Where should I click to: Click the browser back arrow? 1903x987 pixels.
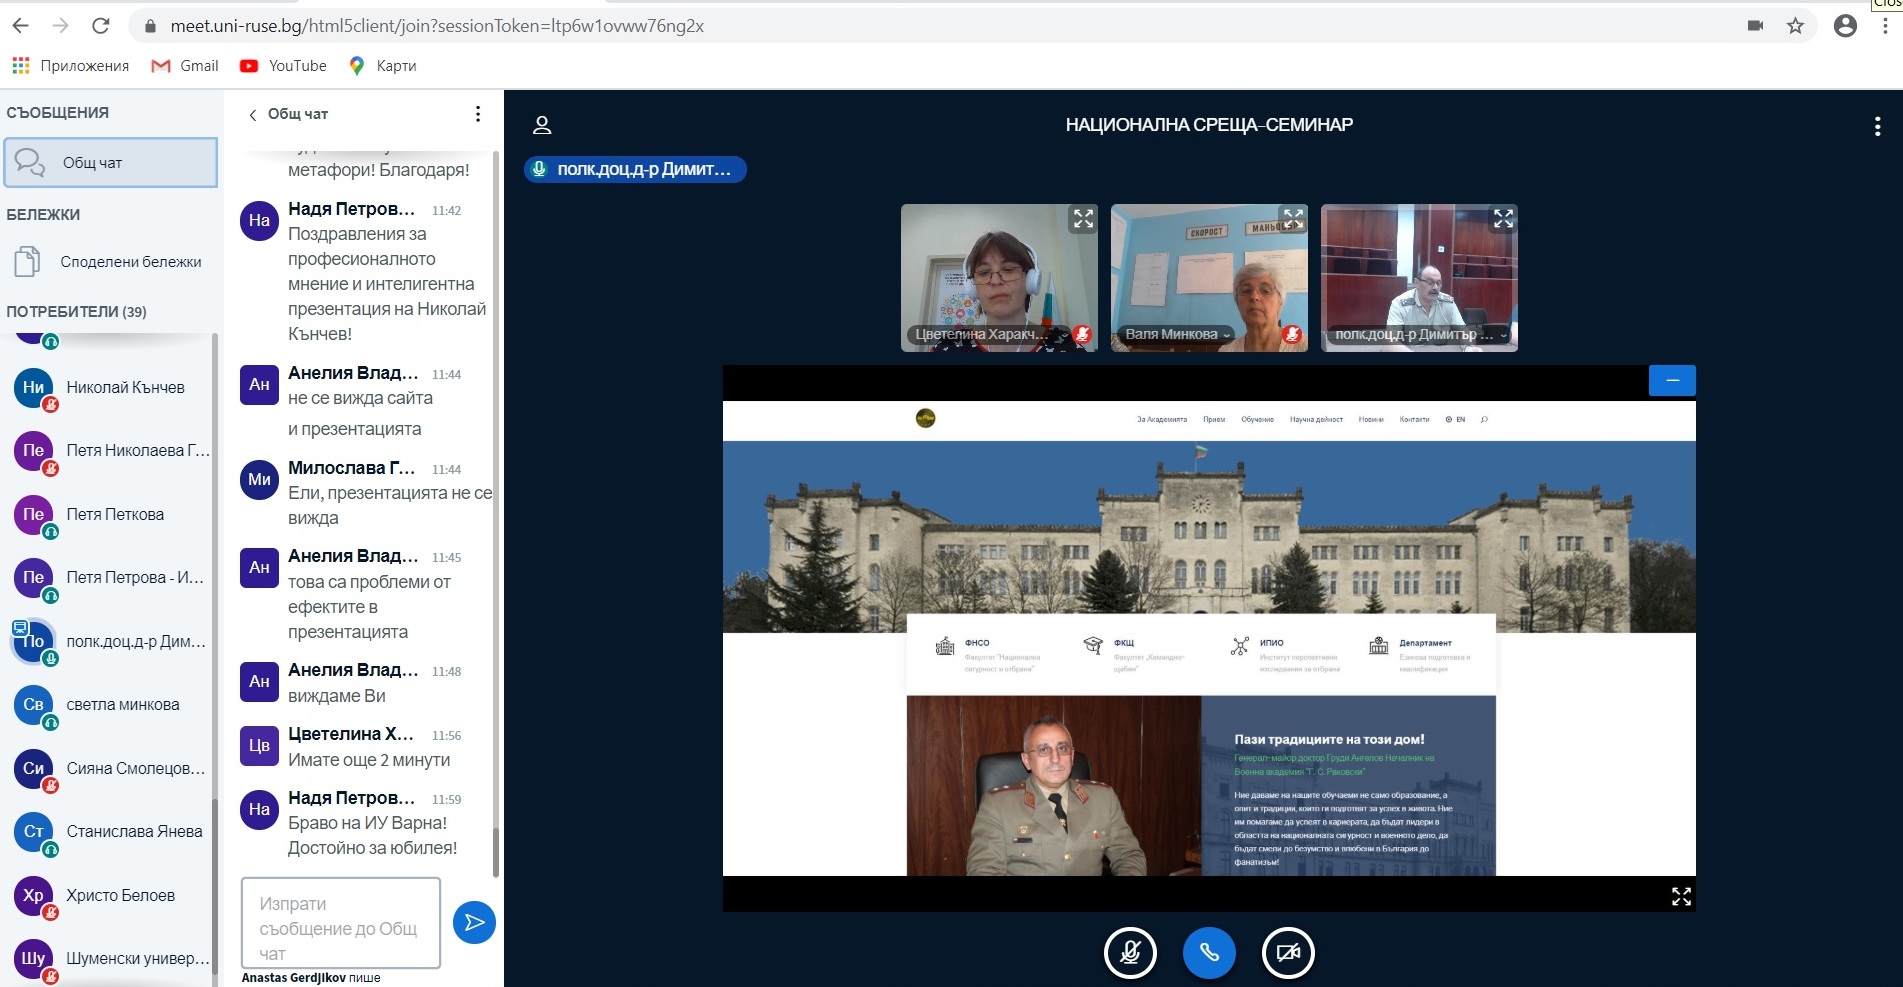20,26
